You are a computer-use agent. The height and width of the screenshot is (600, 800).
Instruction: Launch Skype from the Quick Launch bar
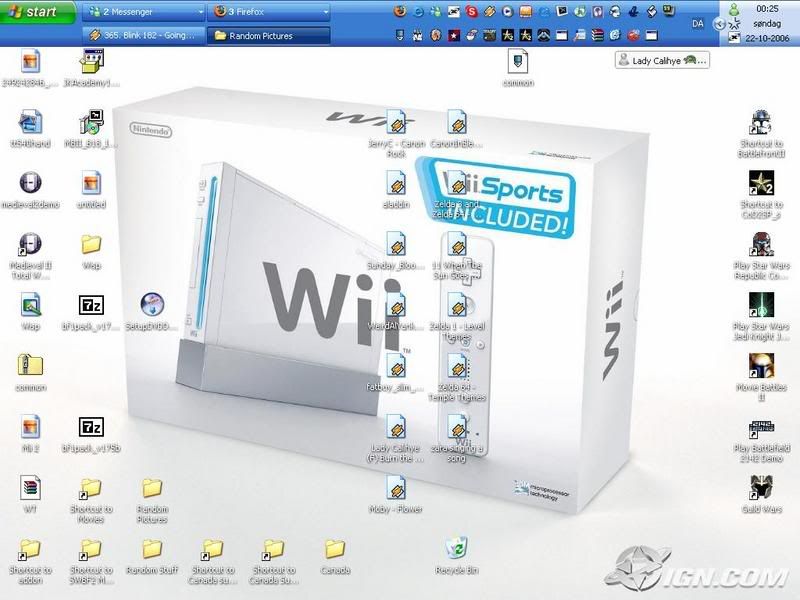(x=472, y=11)
